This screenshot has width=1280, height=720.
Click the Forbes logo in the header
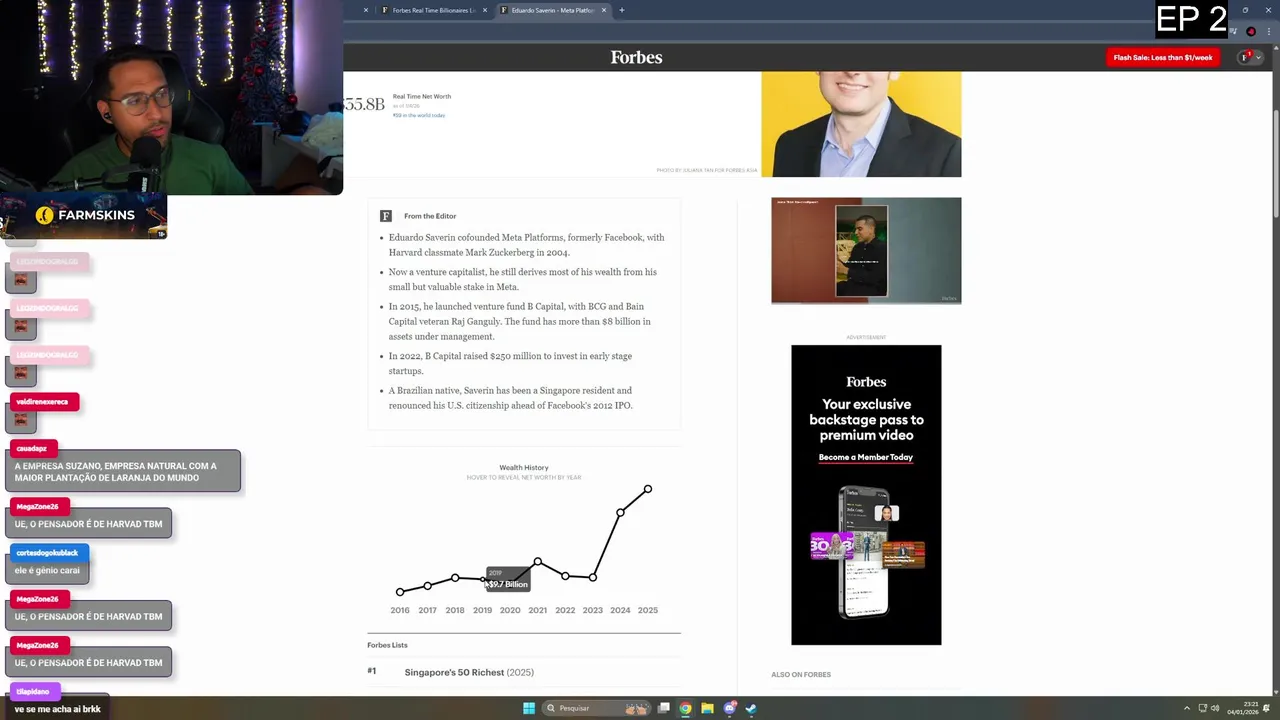637,57
